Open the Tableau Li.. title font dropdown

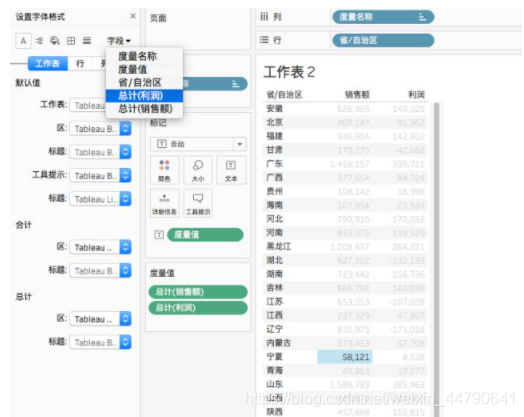coord(100,199)
